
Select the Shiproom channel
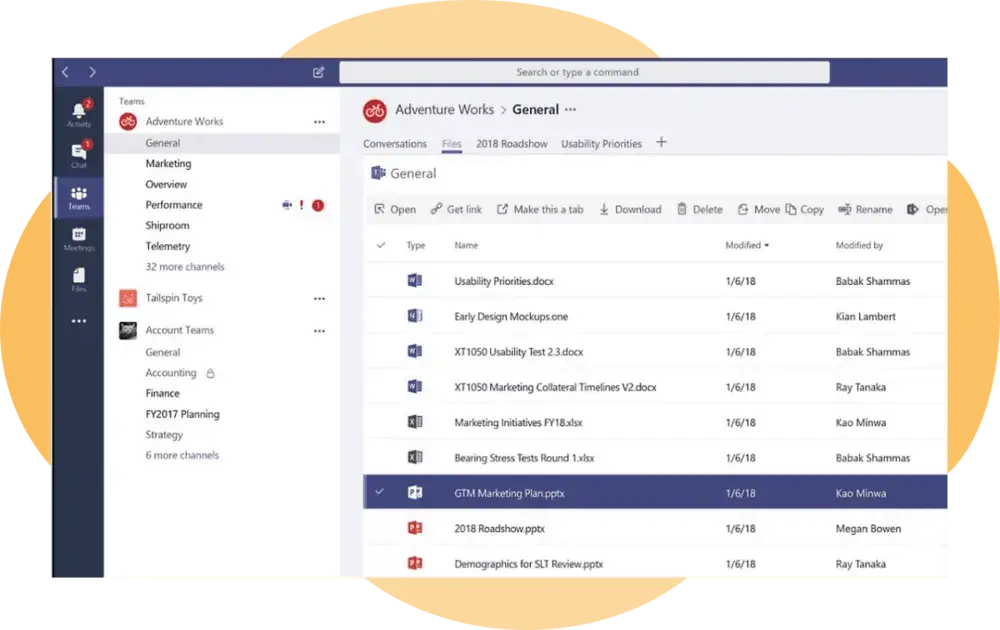pyautogui.click(x=167, y=225)
